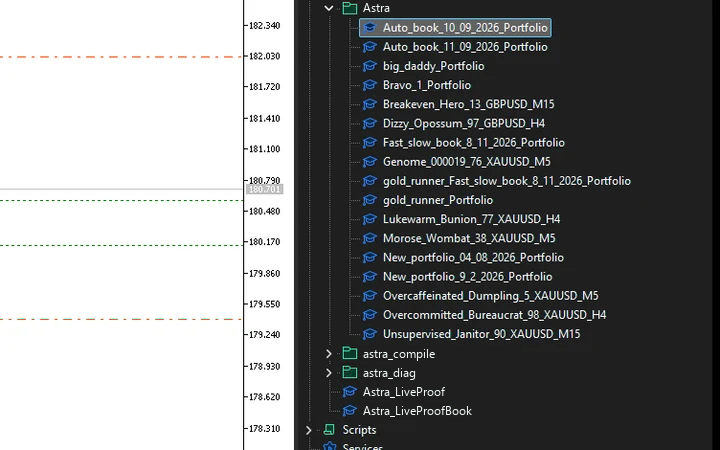Expand the Scripts node
This screenshot has width=720, height=450.
[x=309, y=430]
